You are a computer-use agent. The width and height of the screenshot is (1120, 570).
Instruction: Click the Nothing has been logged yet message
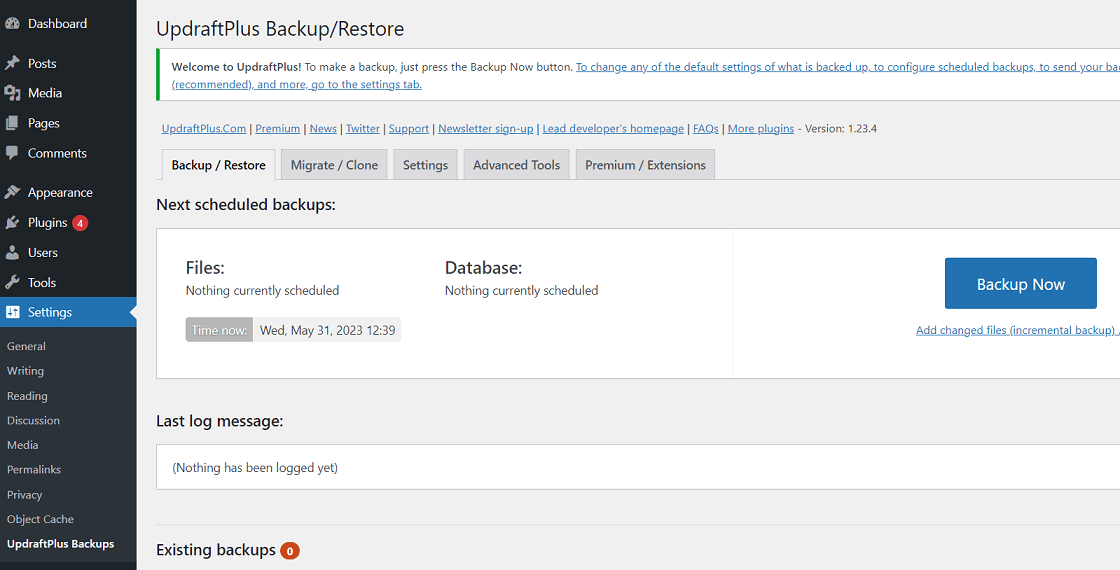coord(255,469)
